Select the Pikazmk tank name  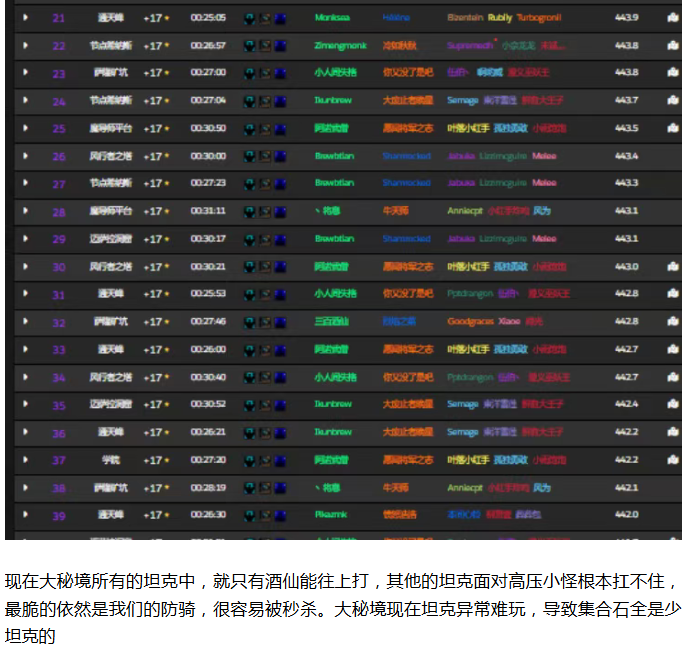point(331,514)
